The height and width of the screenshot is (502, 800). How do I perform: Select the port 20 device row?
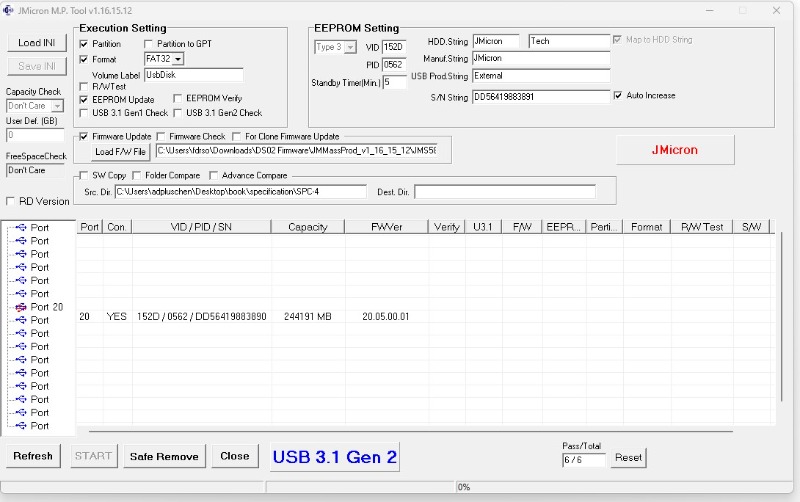[x=300, y=316]
